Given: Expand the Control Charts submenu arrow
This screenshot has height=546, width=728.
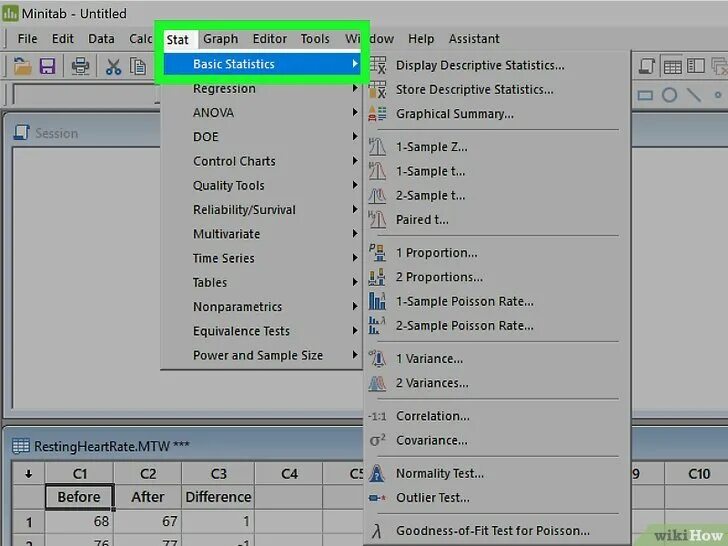Looking at the screenshot, I should (x=355, y=161).
